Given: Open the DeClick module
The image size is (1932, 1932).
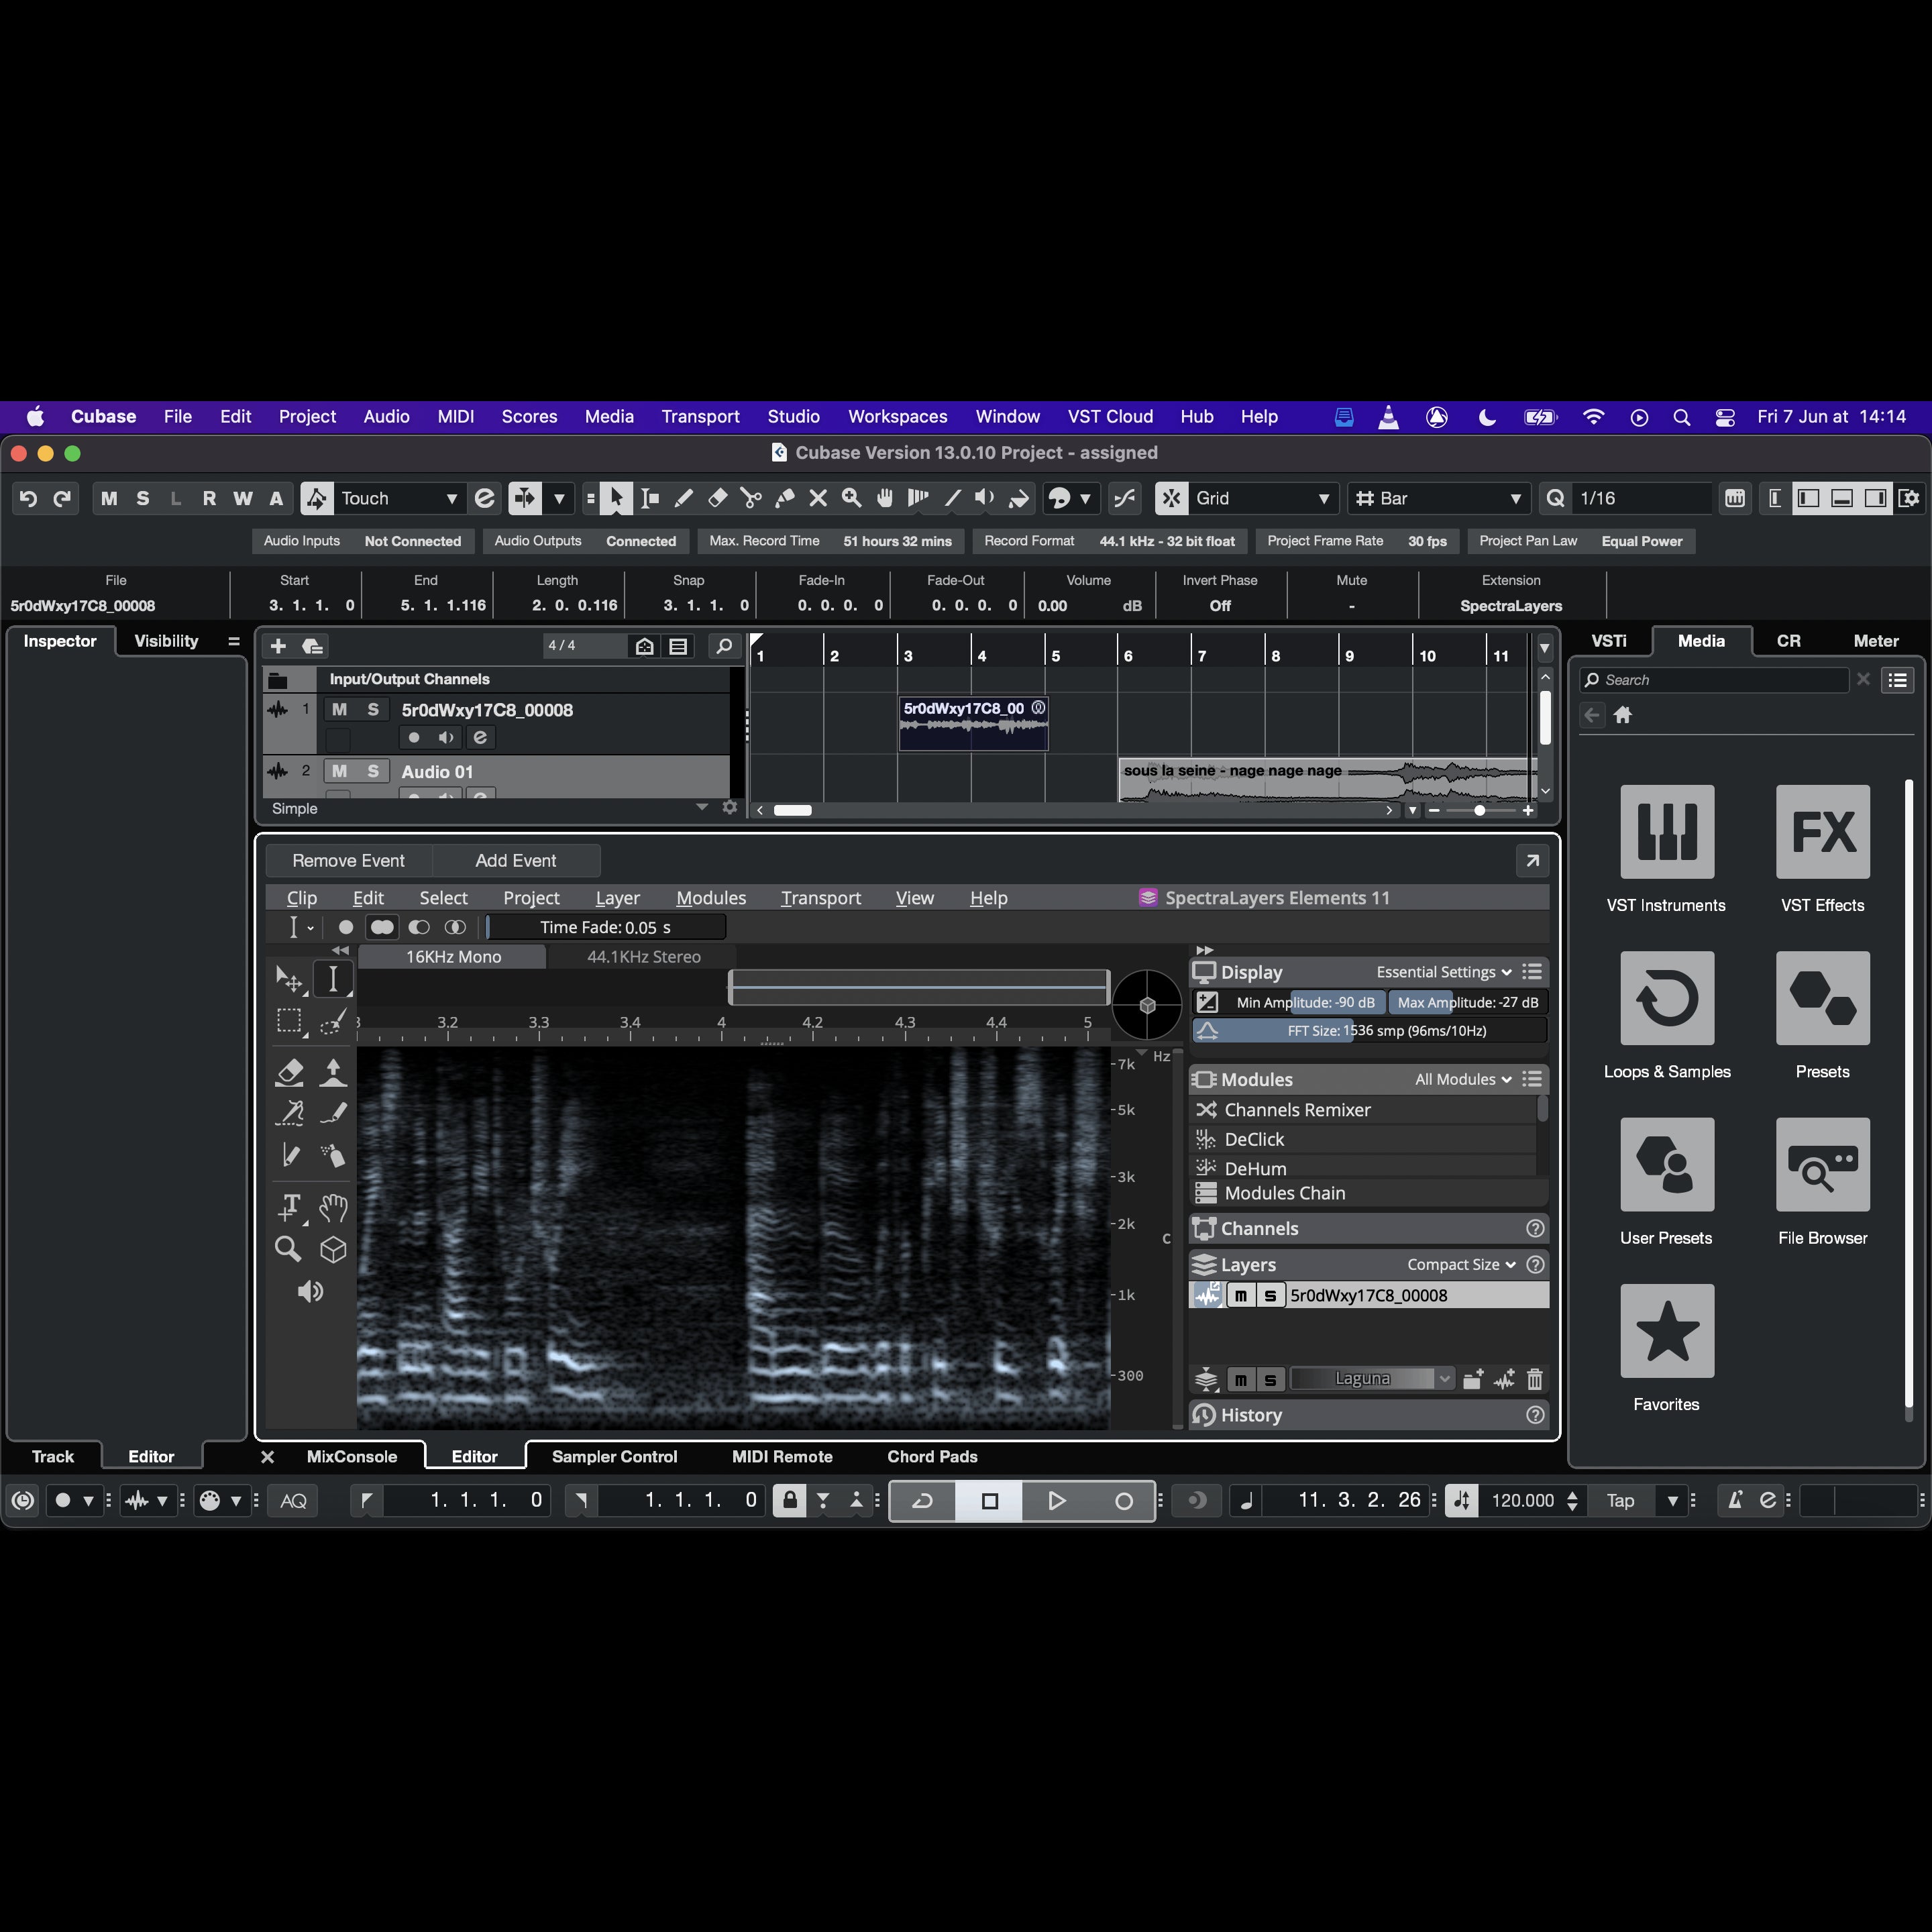Looking at the screenshot, I should click(1363, 1139).
